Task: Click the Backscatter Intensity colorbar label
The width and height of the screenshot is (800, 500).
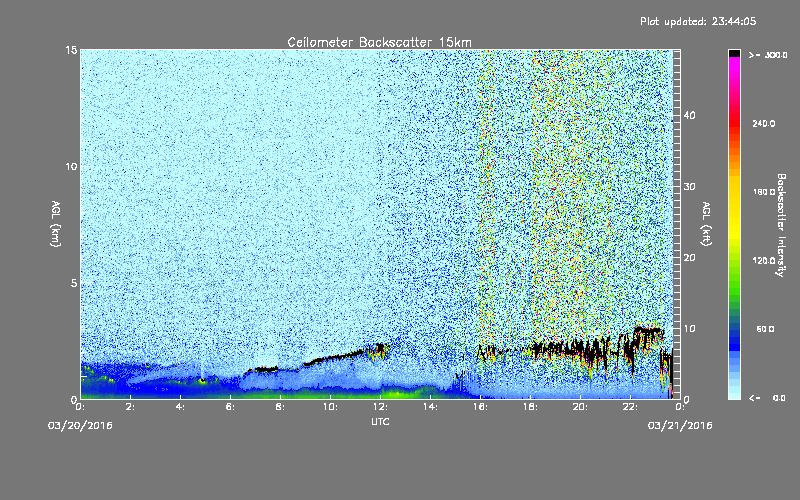Action: (x=781, y=225)
